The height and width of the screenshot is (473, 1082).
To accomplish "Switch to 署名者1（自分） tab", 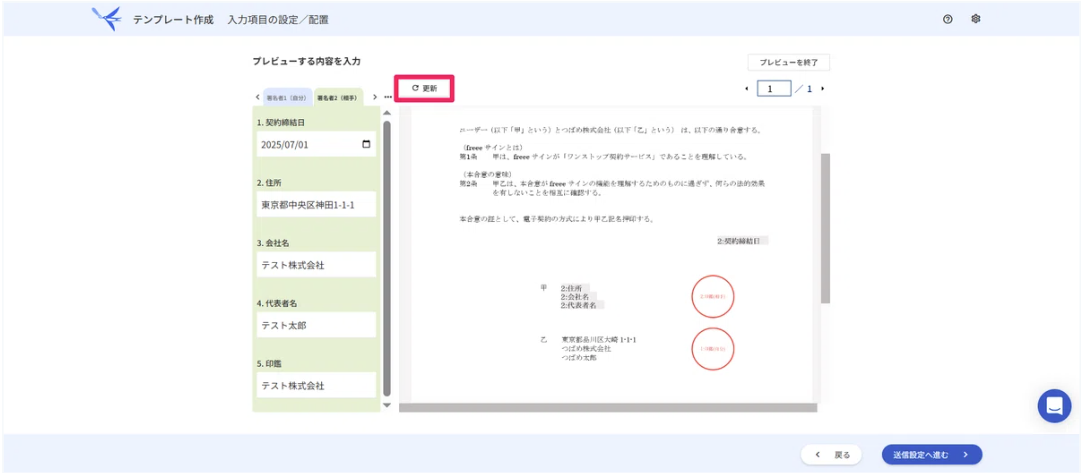I will point(287,97).
